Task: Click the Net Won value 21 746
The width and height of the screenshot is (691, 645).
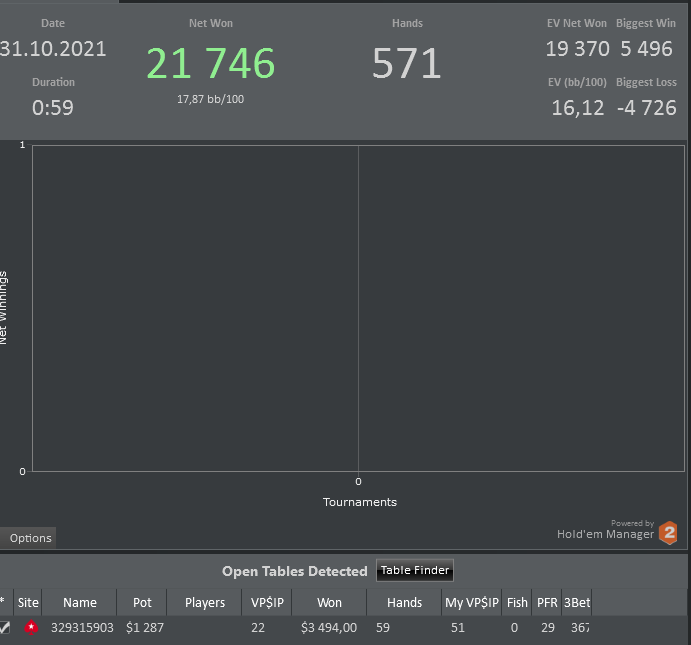Action: [211, 63]
